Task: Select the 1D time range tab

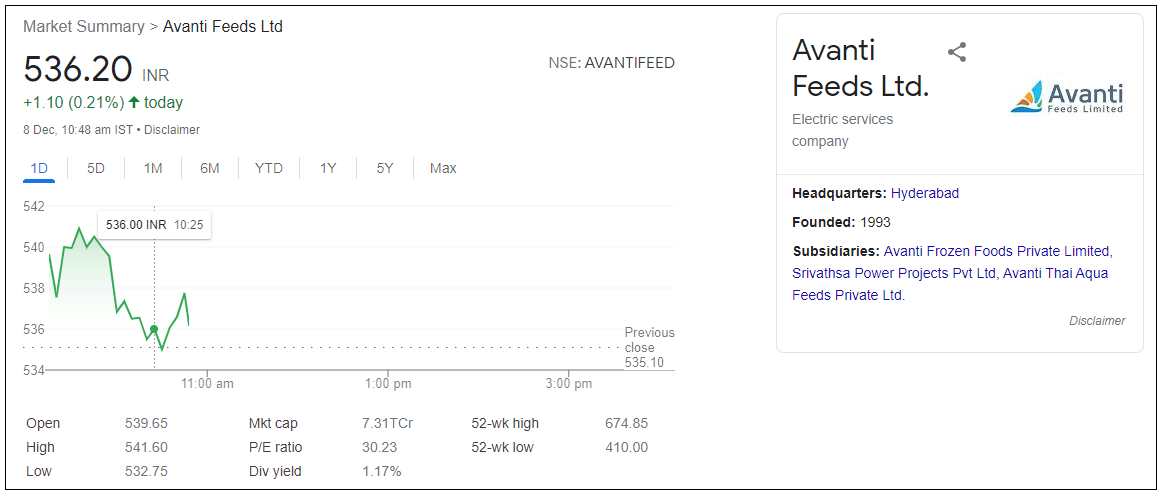Action: click(x=39, y=168)
